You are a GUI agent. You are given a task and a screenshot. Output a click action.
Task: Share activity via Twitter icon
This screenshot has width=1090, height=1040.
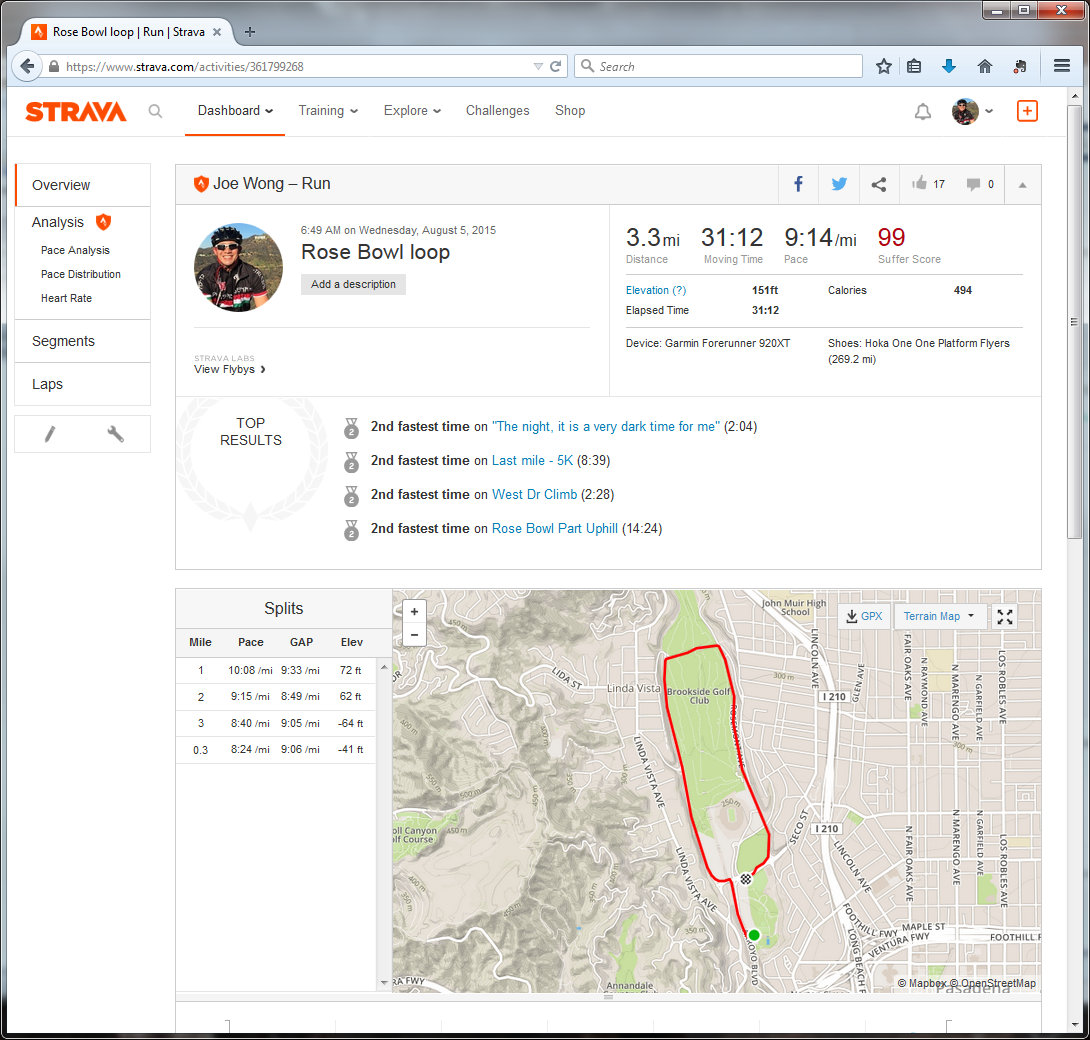click(838, 184)
